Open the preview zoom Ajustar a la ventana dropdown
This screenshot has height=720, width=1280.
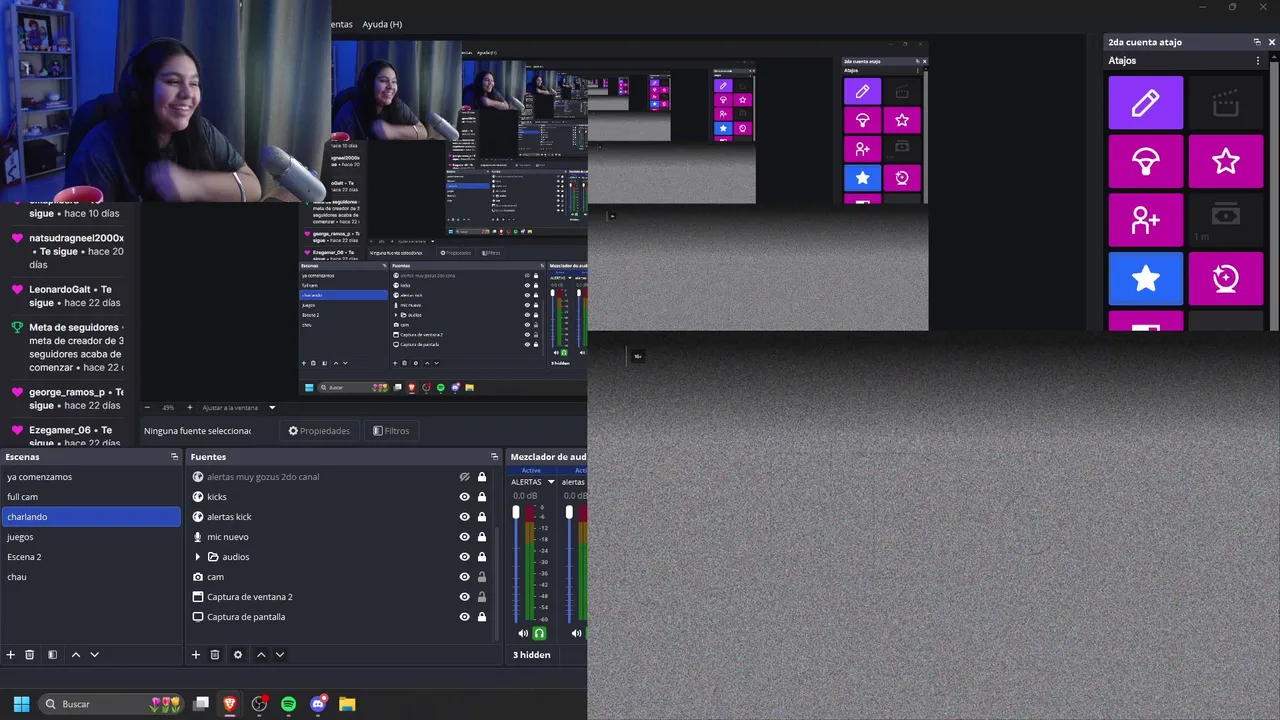pyautogui.click(x=272, y=408)
